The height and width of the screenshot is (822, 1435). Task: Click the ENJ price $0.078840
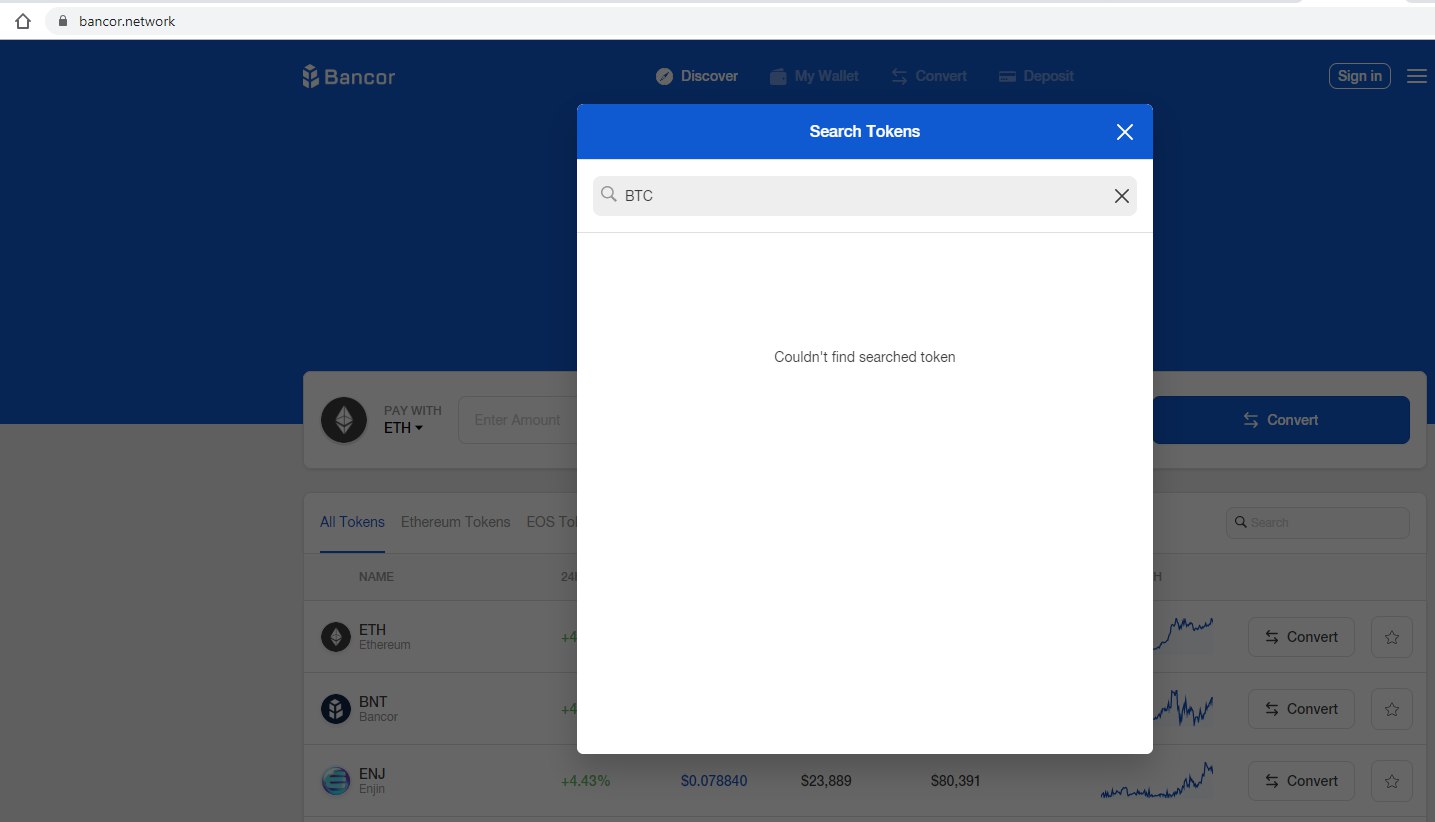[714, 781]
